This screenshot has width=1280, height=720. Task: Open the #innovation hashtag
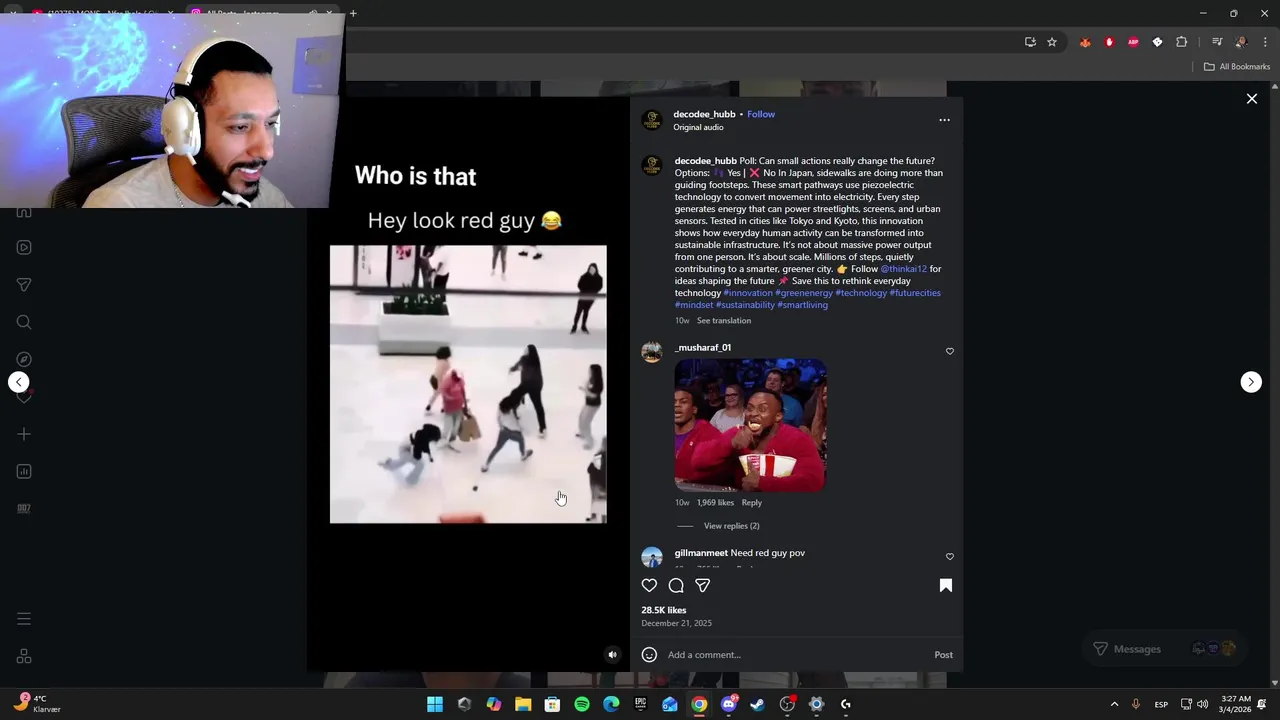coord(748,293)
